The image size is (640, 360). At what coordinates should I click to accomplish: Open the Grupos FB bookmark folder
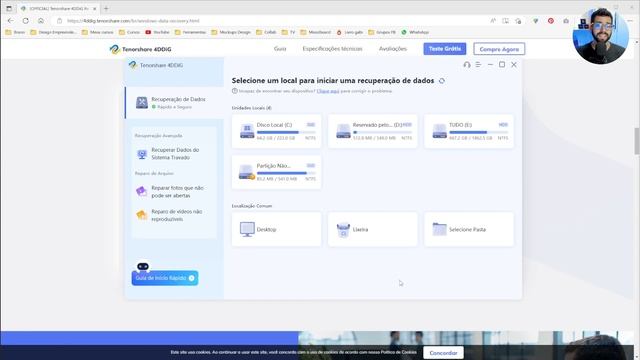(x=382, y=32)
